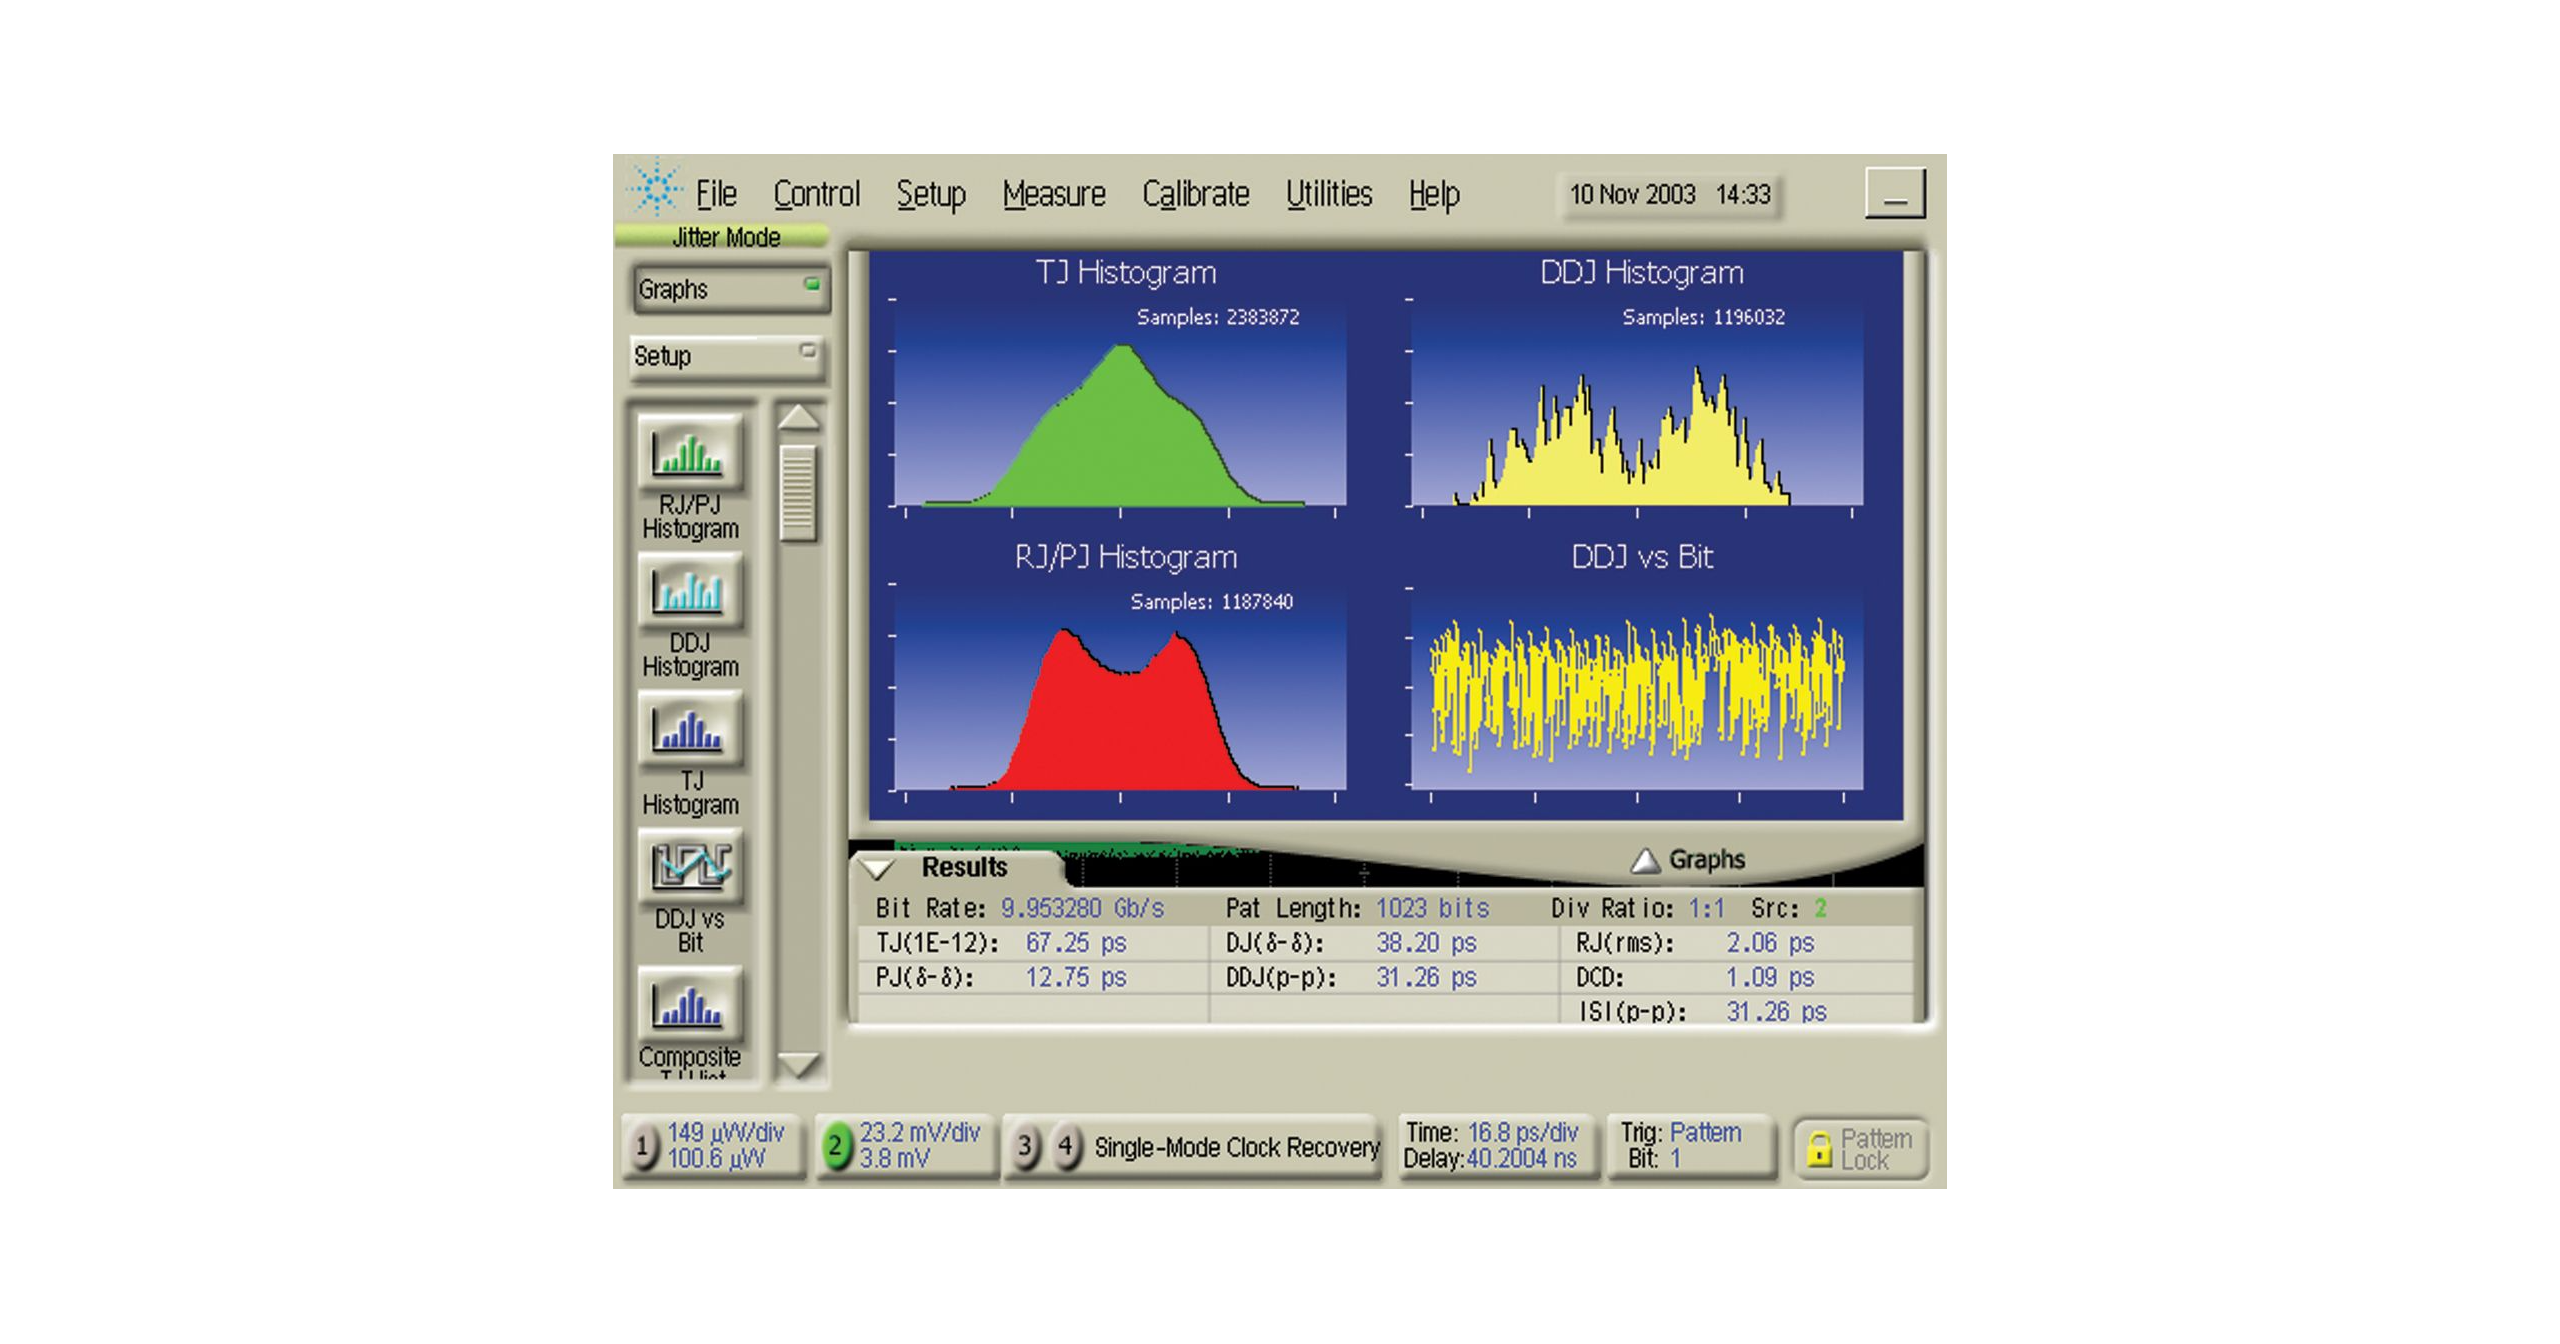Click the DDJ Histogram sidebar icon
Screen dimensions: 2560x1344
(x=689, y=591)
